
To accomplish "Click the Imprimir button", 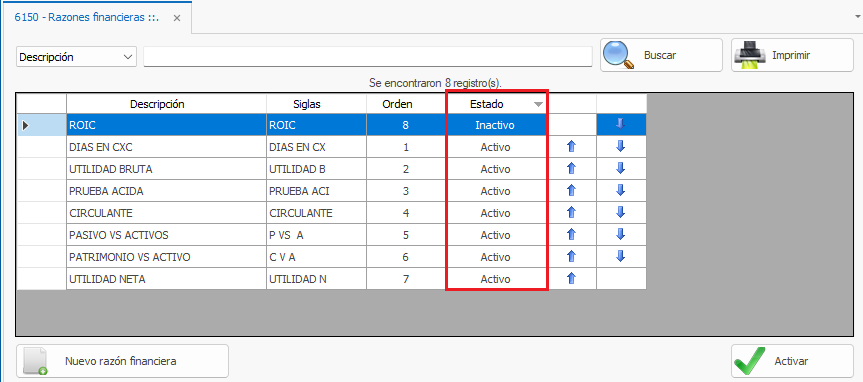I will [792, 55].
